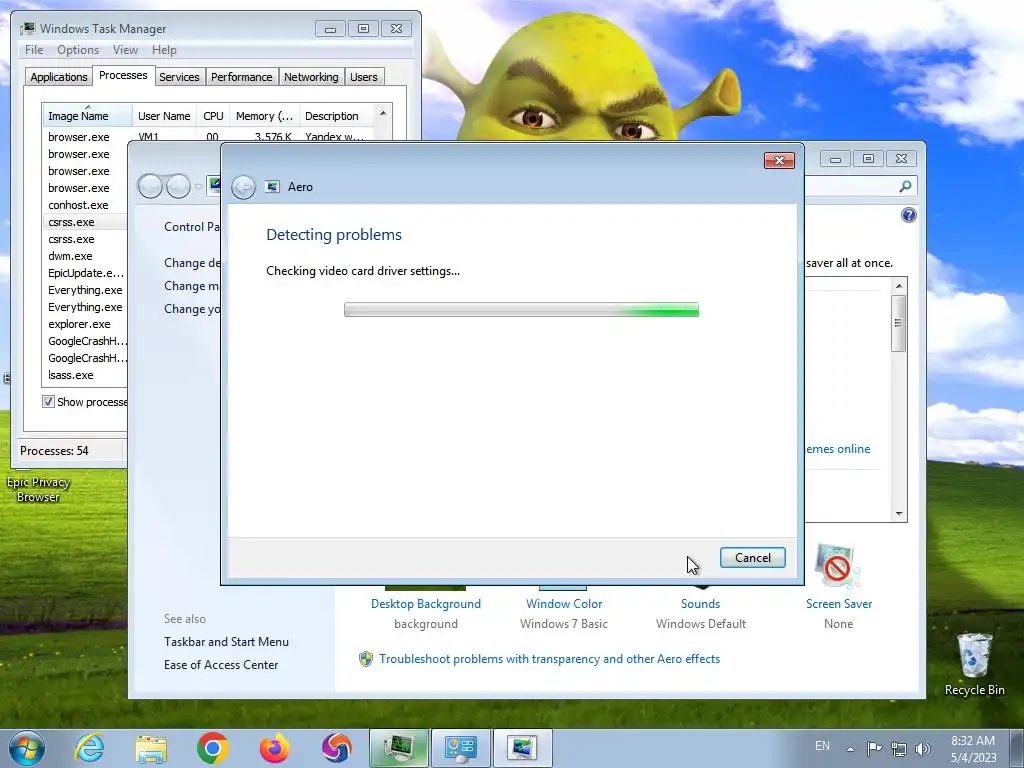Click the Aero troubleshooter title icon

tap(272, 187)
